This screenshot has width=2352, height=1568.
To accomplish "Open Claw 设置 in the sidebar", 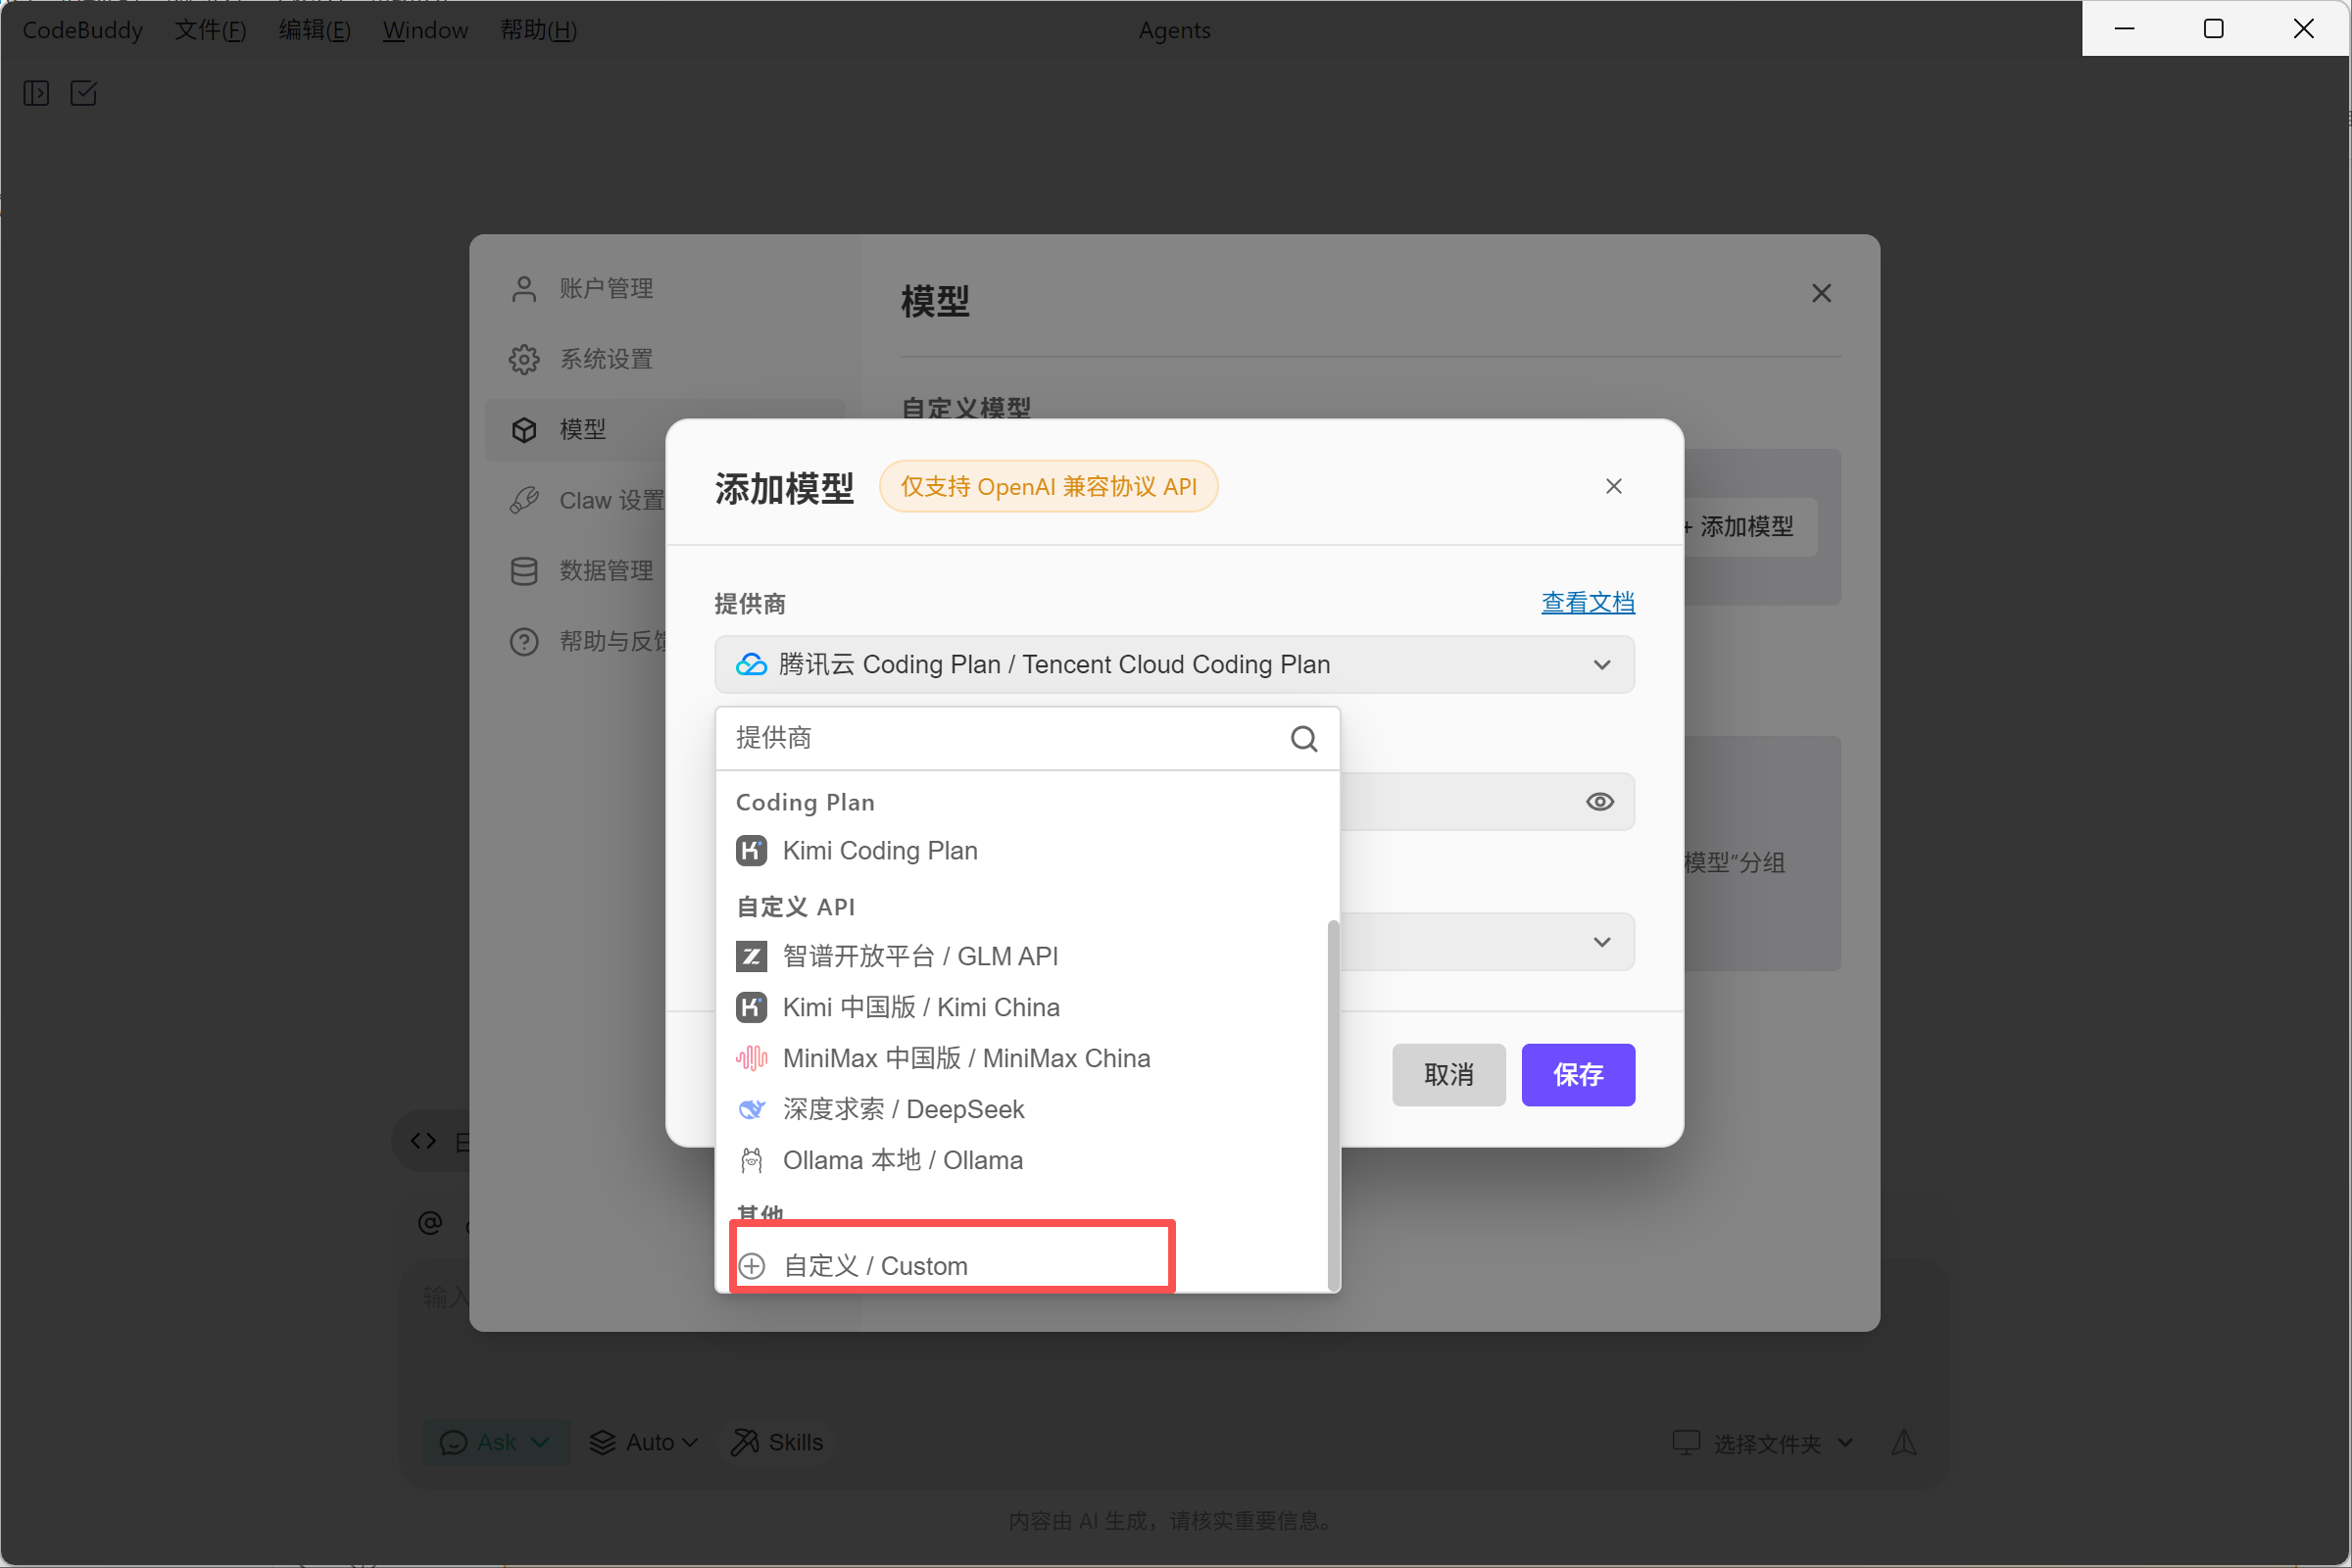I will click(588, 500).
